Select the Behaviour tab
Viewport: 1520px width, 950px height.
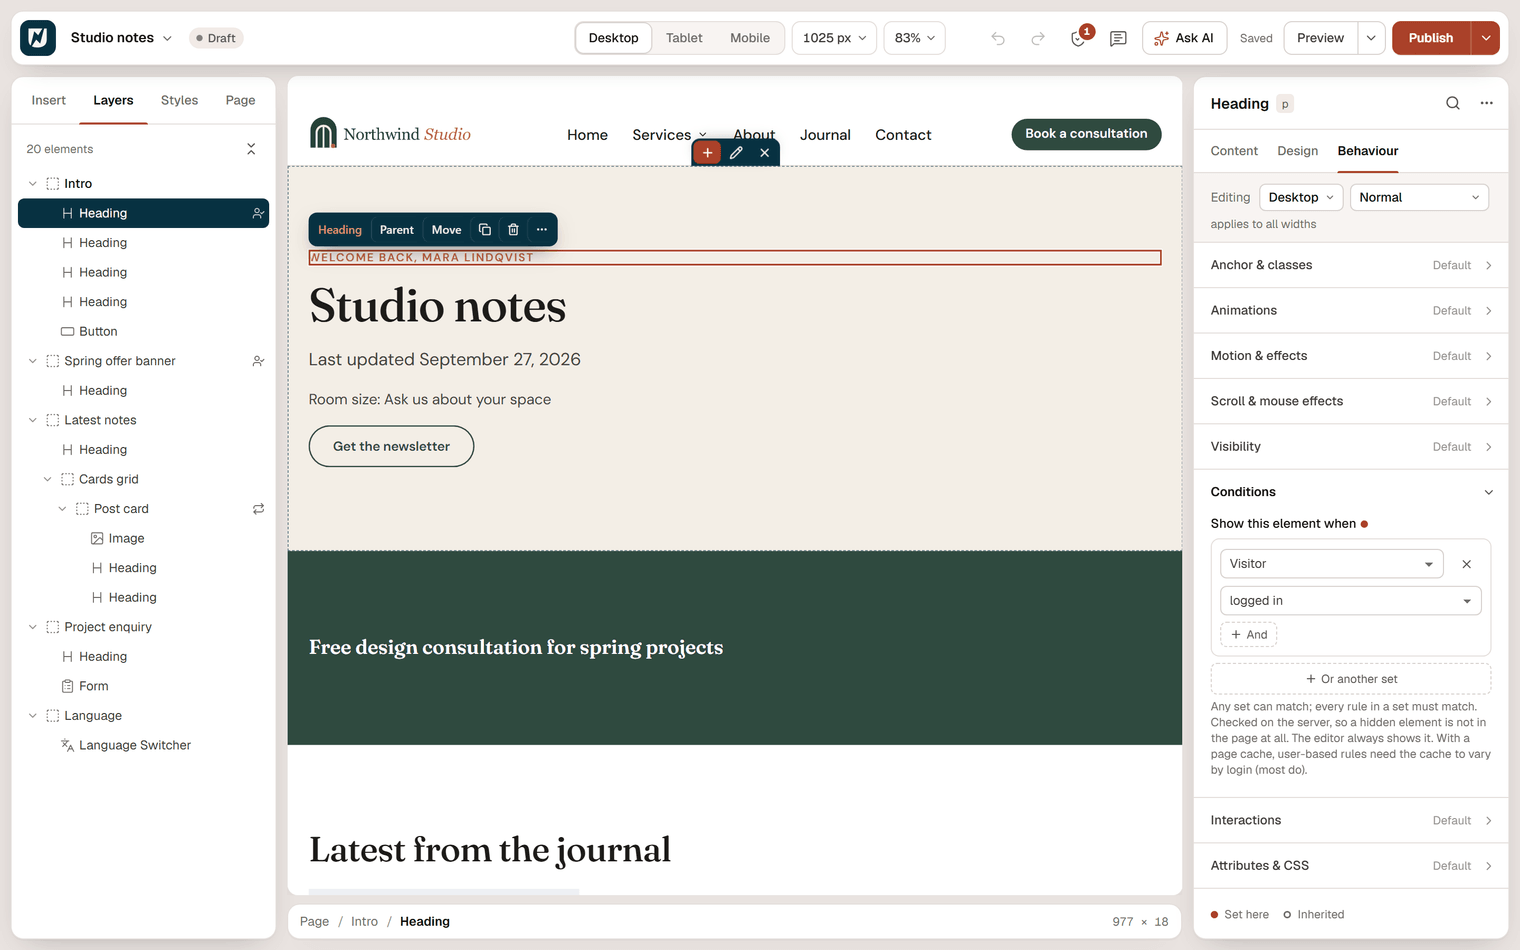click(x=1367, y=151)
